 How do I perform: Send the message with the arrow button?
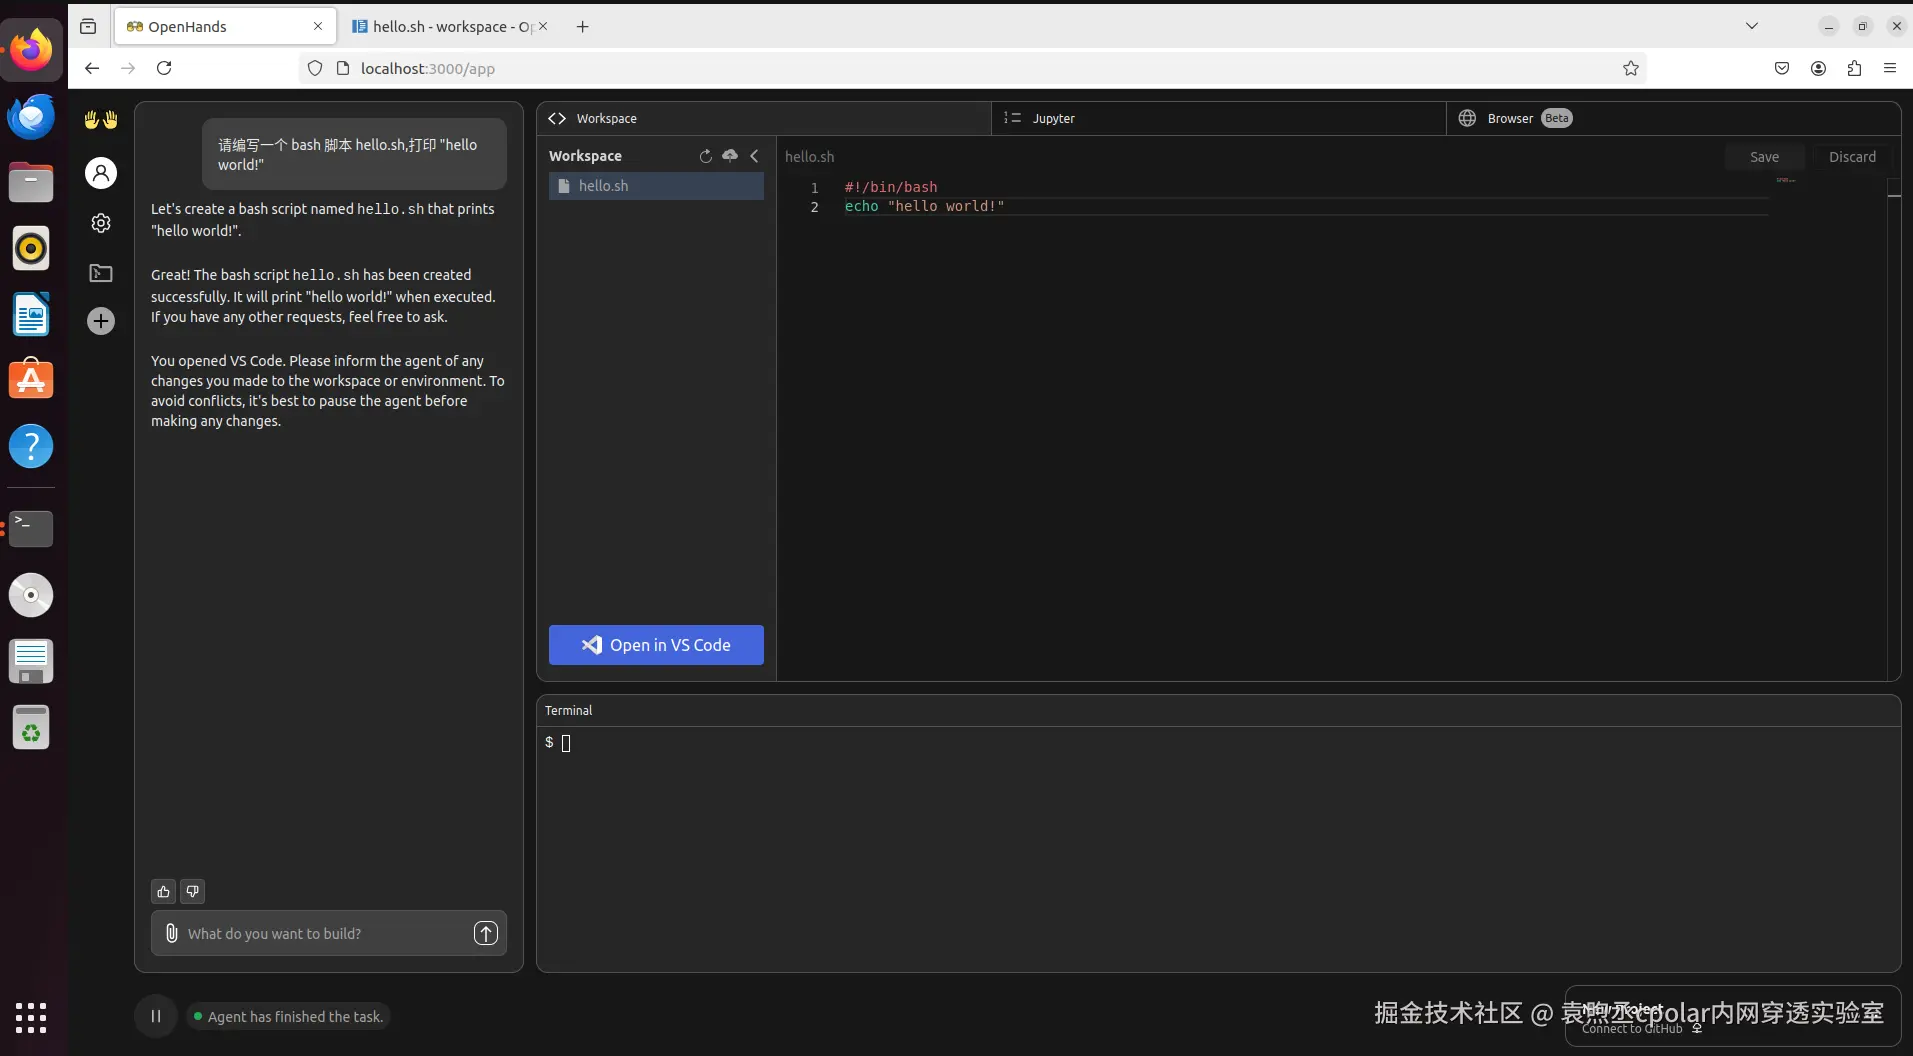tap(485, 933)
